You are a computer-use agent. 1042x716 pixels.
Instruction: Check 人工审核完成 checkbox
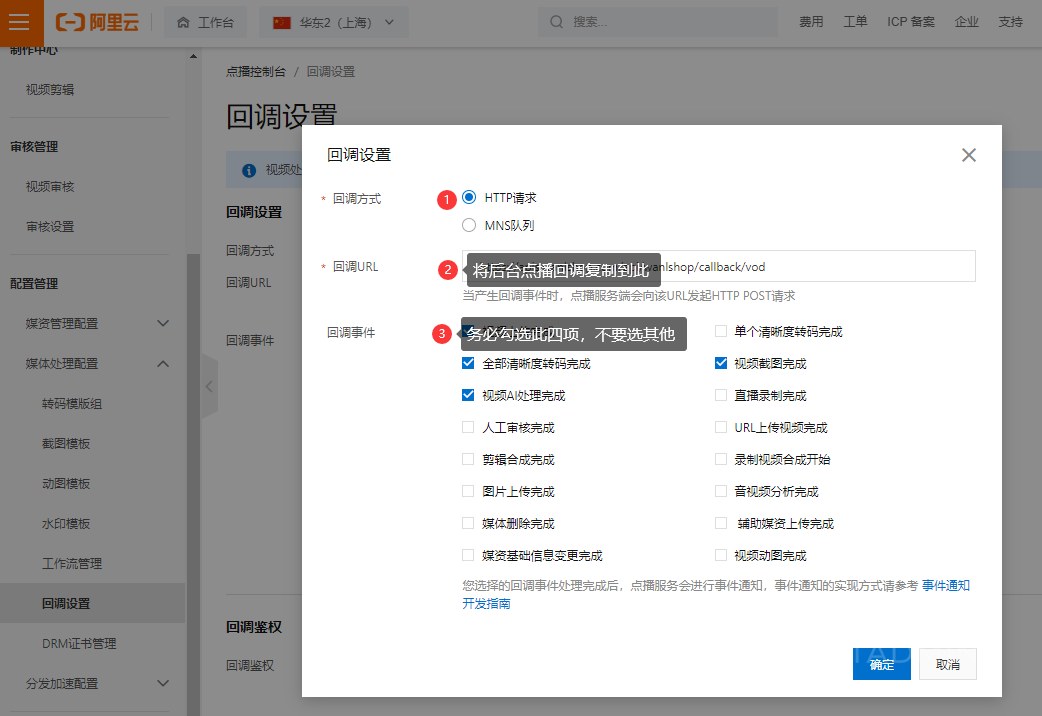click(x=468, y=427)
